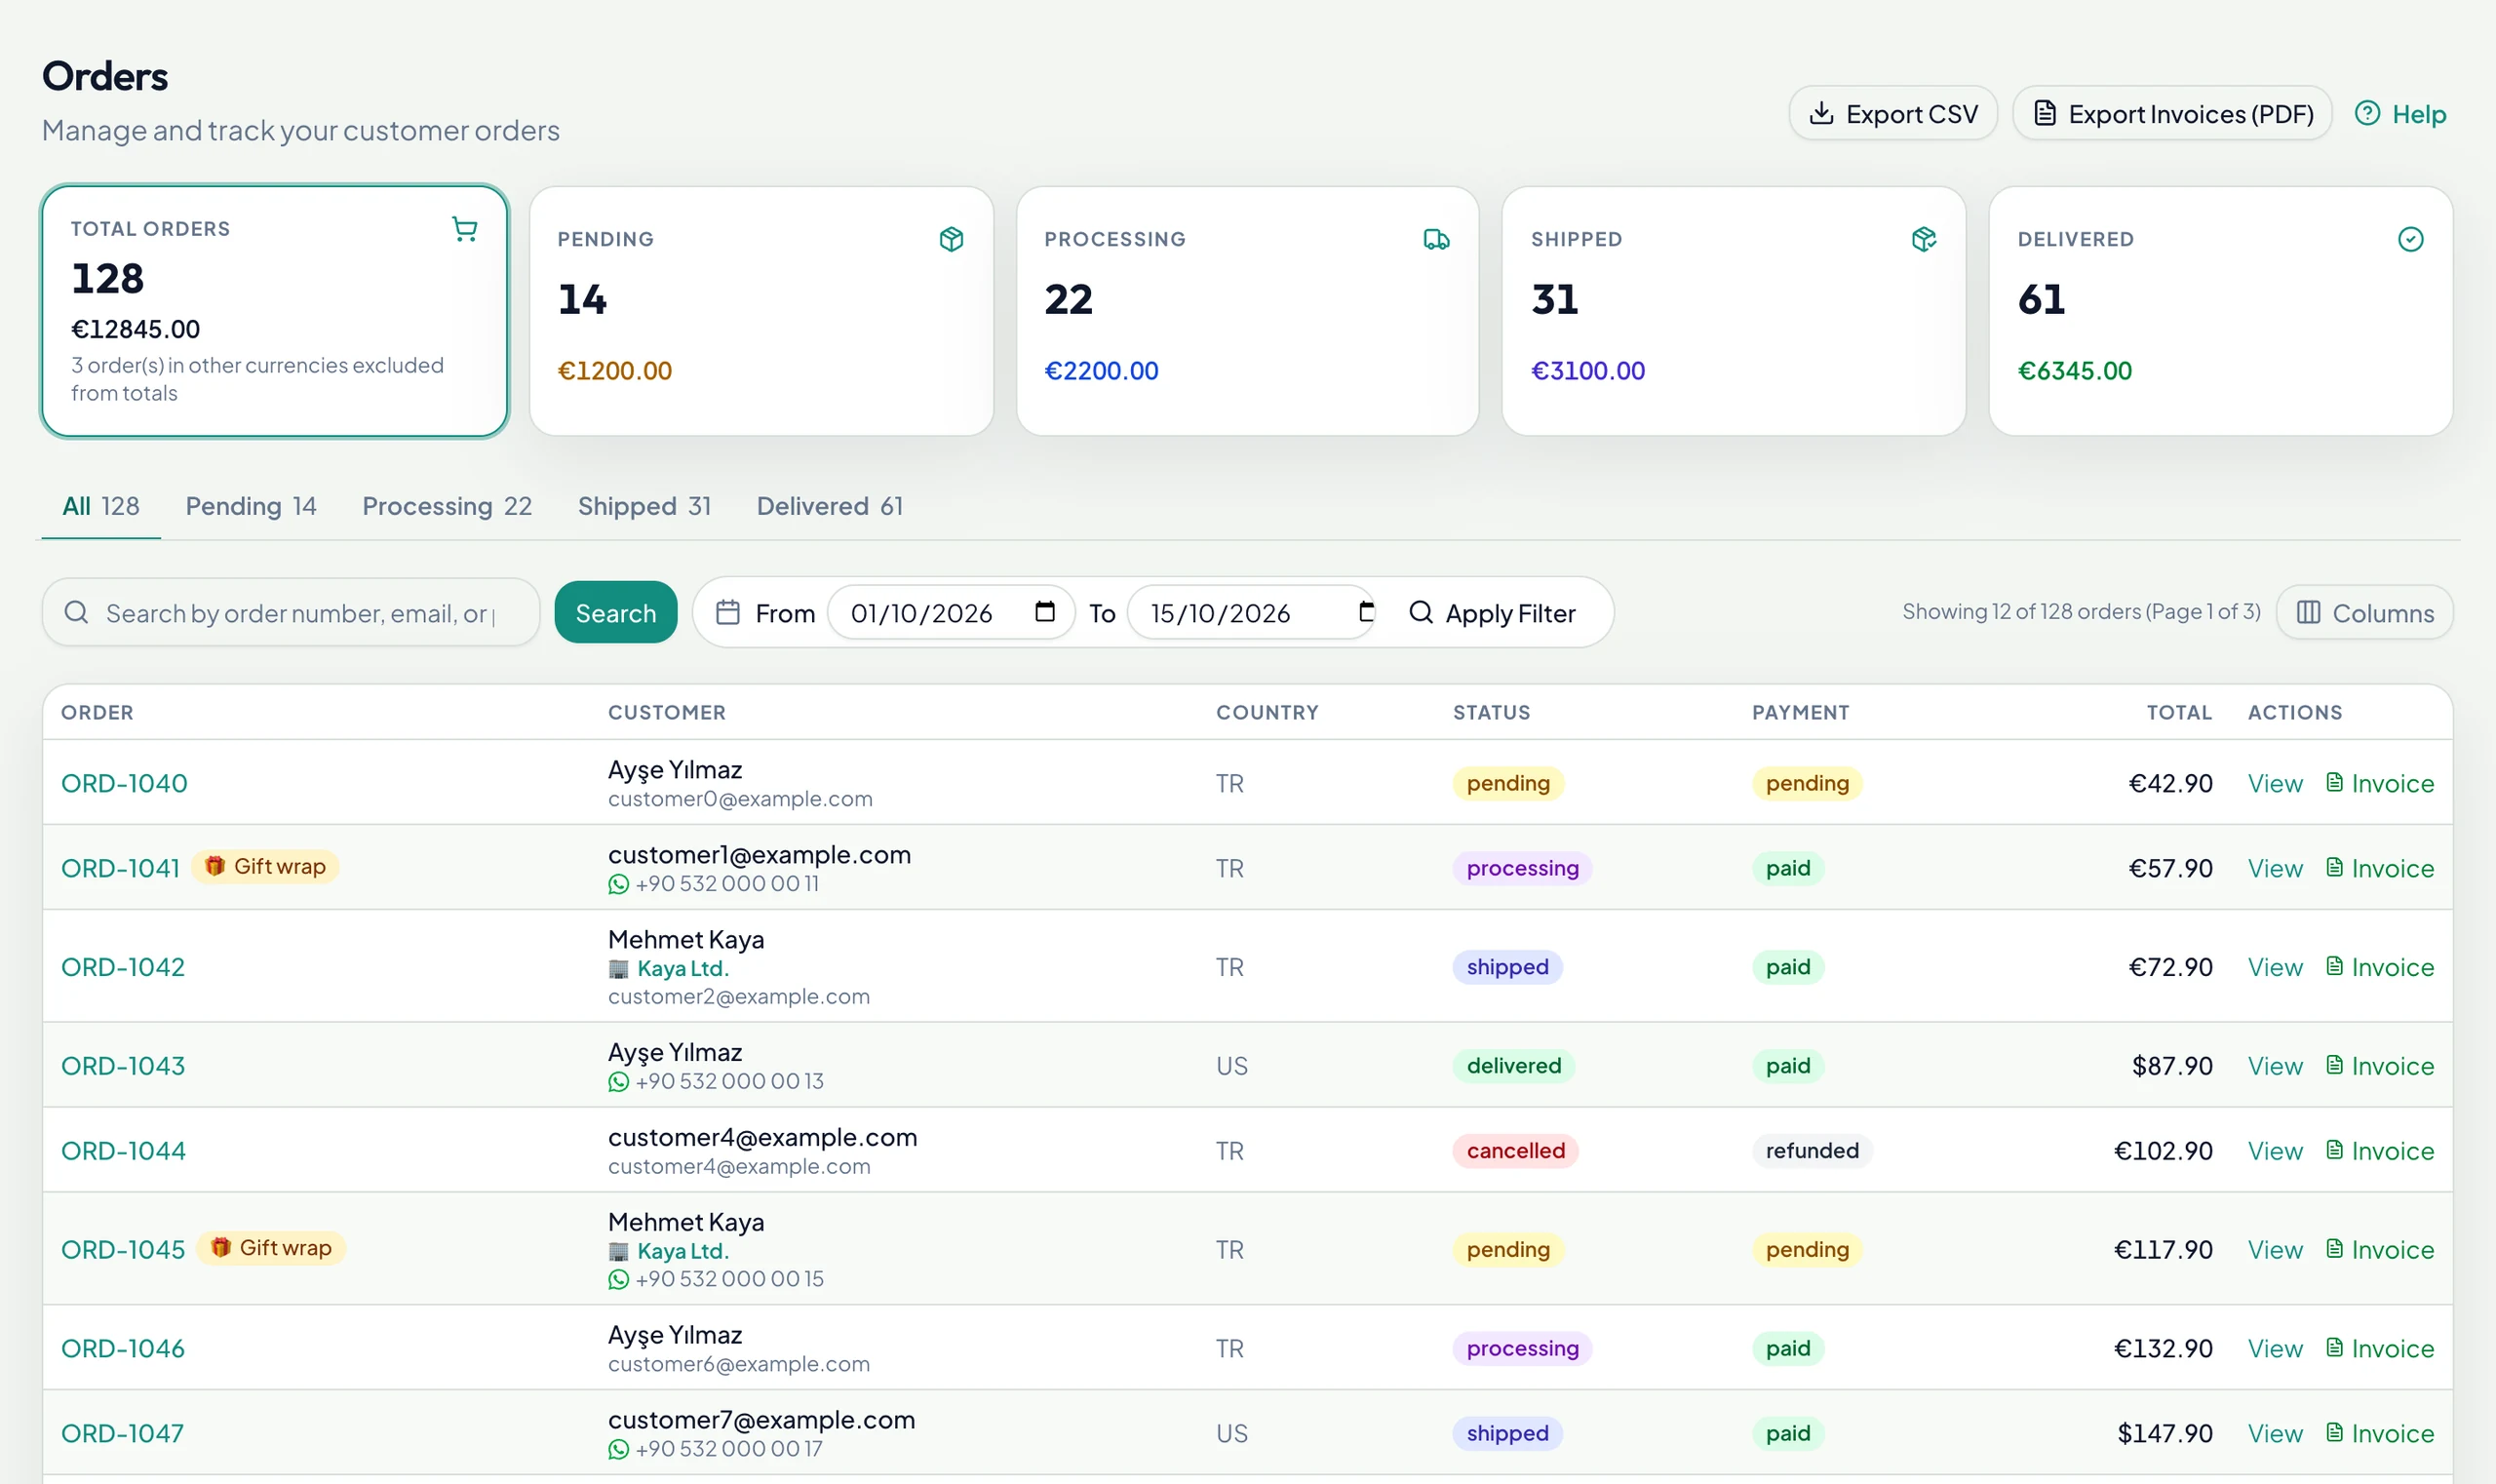Viewport: 2496px width, 1484px height.
Task: Click the refunded payment badge
Action: (x=1812, y=1151)
